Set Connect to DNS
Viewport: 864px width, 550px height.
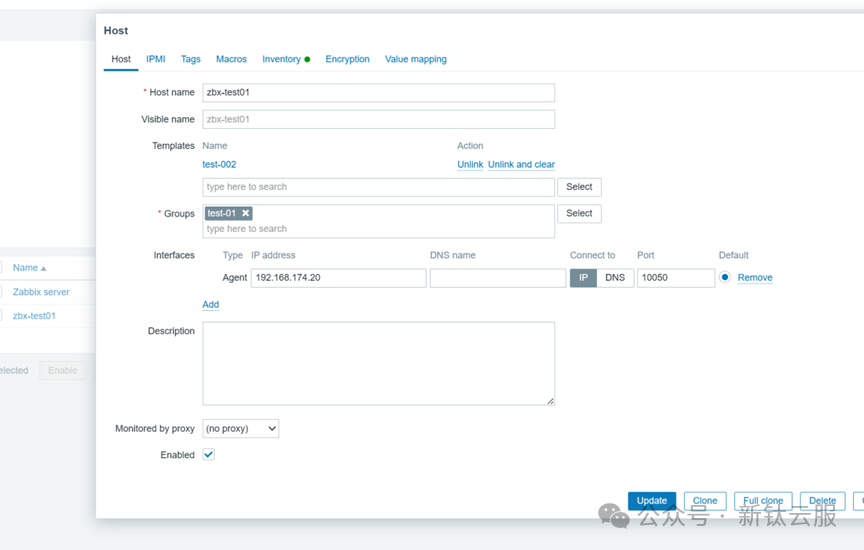click(x=615, y=278)
